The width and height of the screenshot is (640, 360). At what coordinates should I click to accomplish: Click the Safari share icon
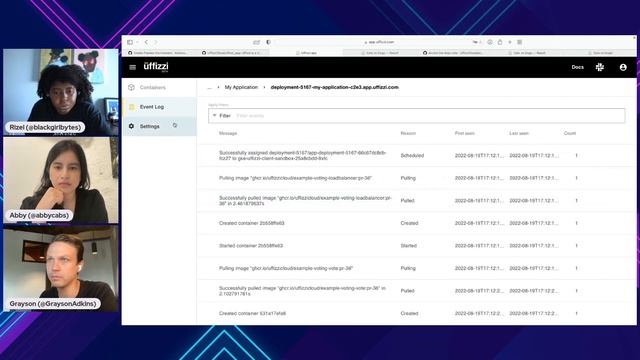500,42
